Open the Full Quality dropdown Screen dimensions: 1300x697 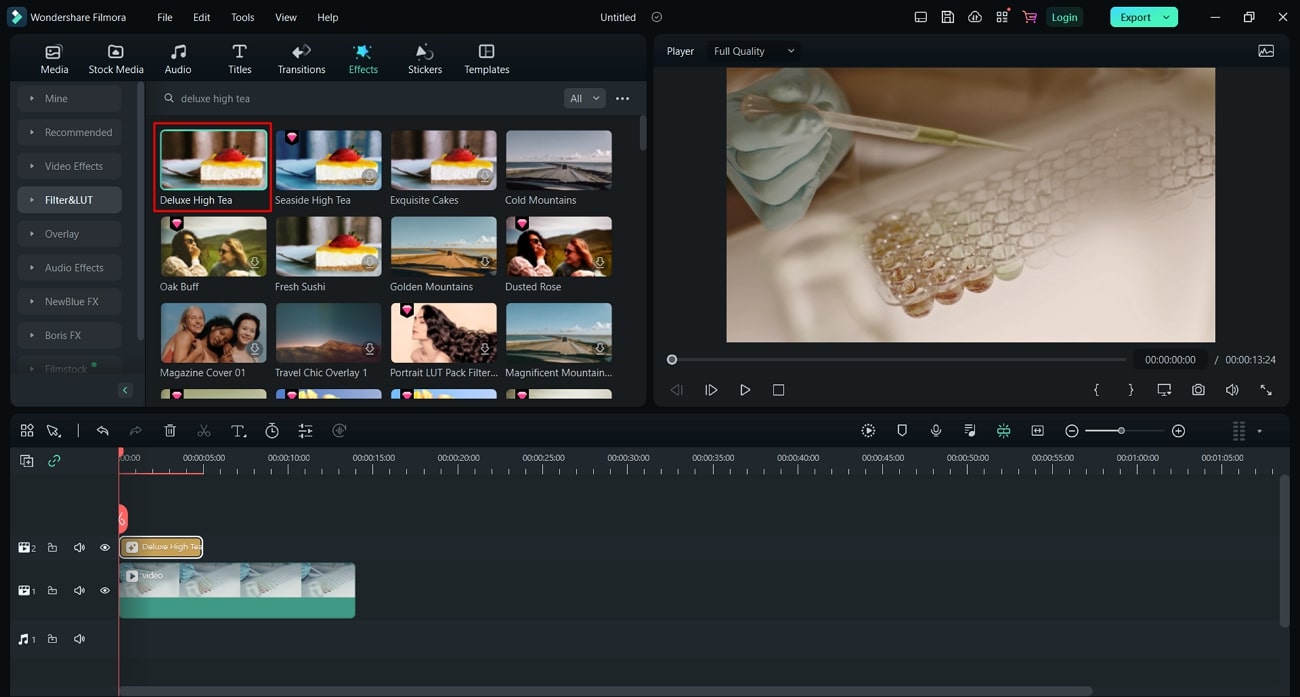coord(754,51)
